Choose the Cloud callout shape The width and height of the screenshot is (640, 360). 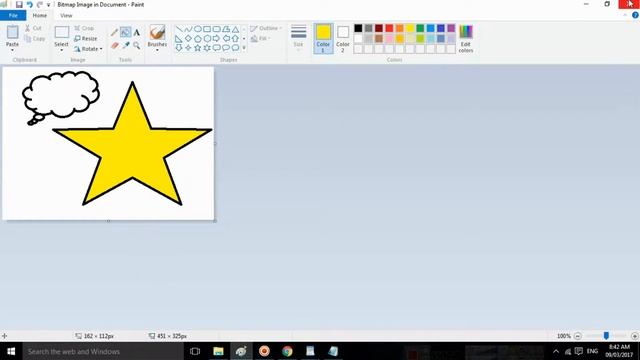236,48
